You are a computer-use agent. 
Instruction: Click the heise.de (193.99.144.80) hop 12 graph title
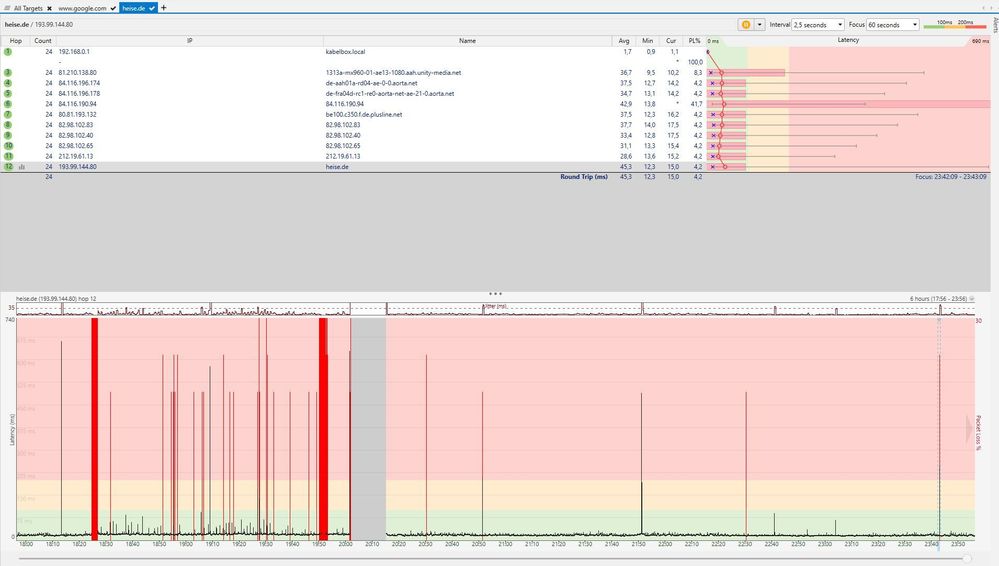coord(56,298)
